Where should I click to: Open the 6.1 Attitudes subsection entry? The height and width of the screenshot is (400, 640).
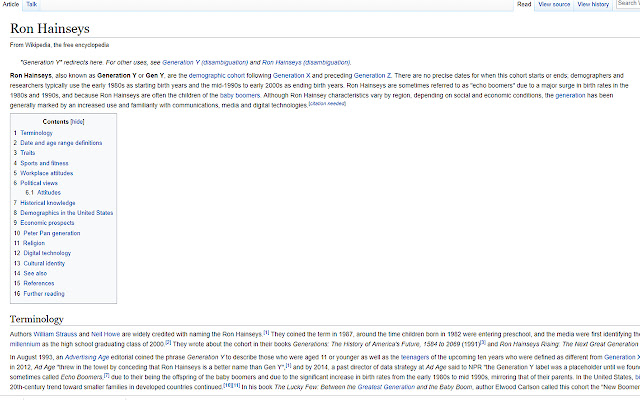click(x=49, y=193)
